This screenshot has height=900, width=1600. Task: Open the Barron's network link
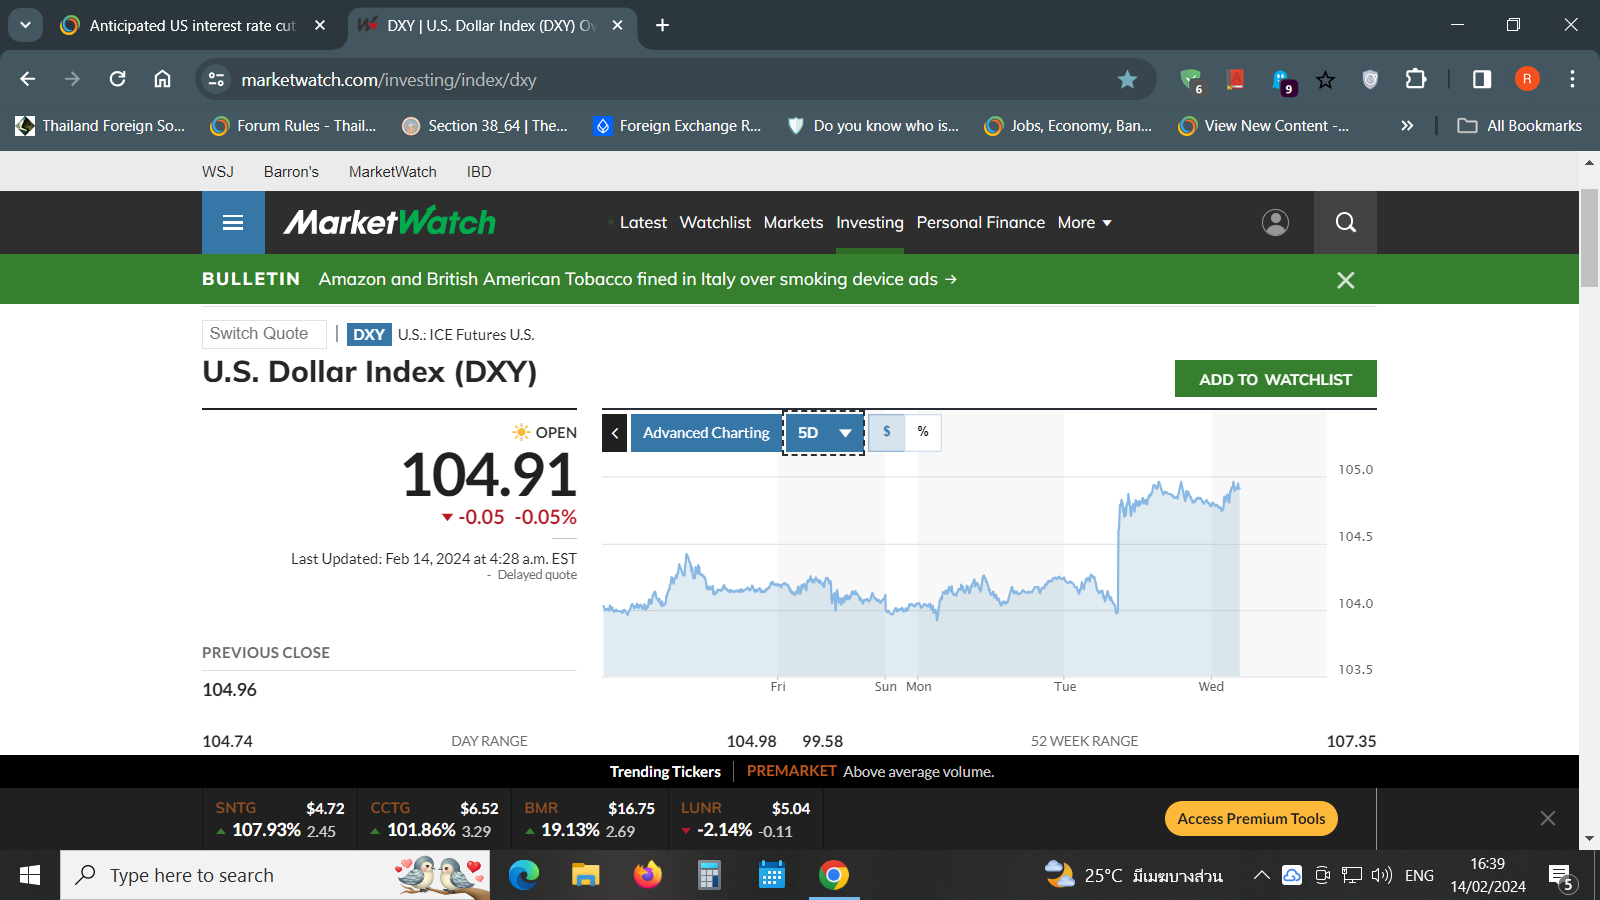pyautogui.click(x=291, y=172)
